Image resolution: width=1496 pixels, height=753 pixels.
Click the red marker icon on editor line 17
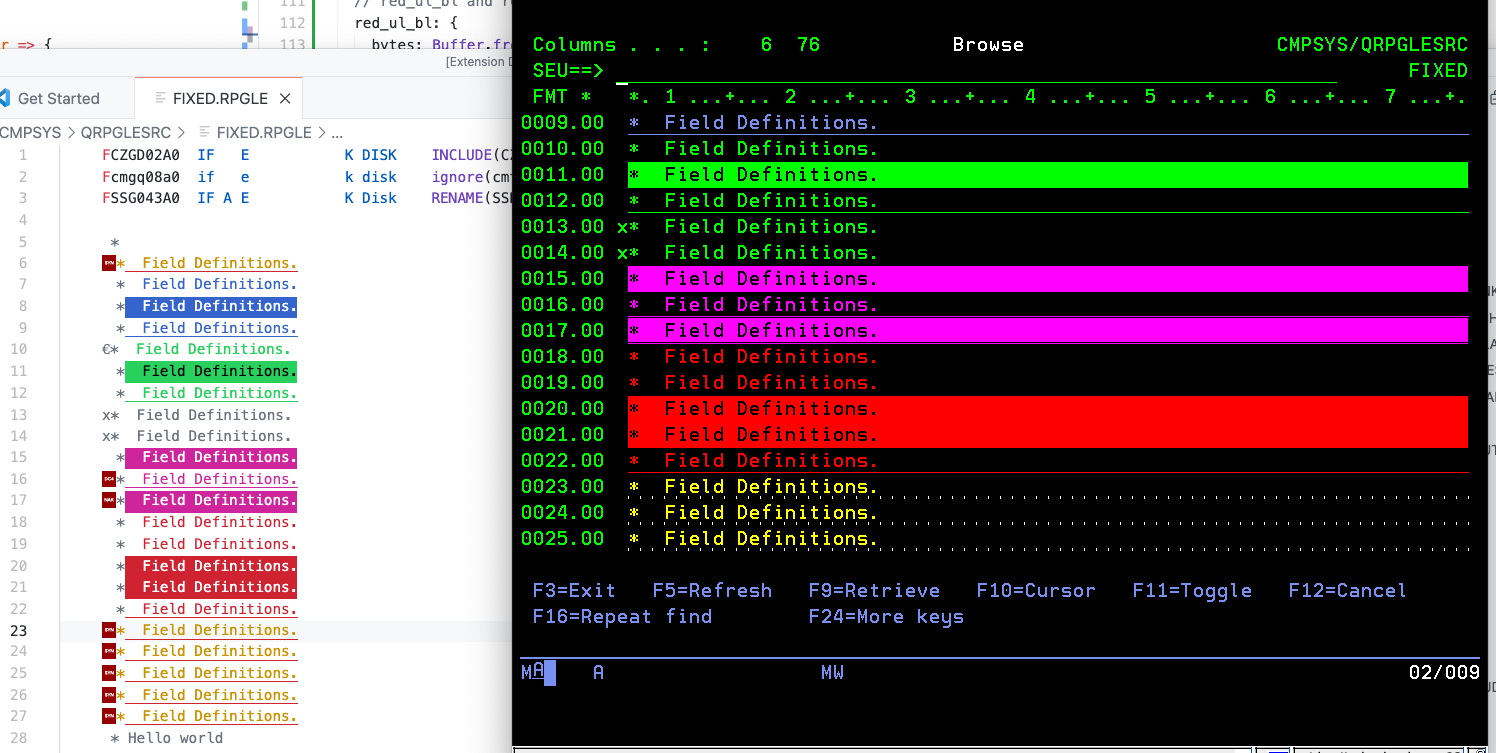click(108, 500)
